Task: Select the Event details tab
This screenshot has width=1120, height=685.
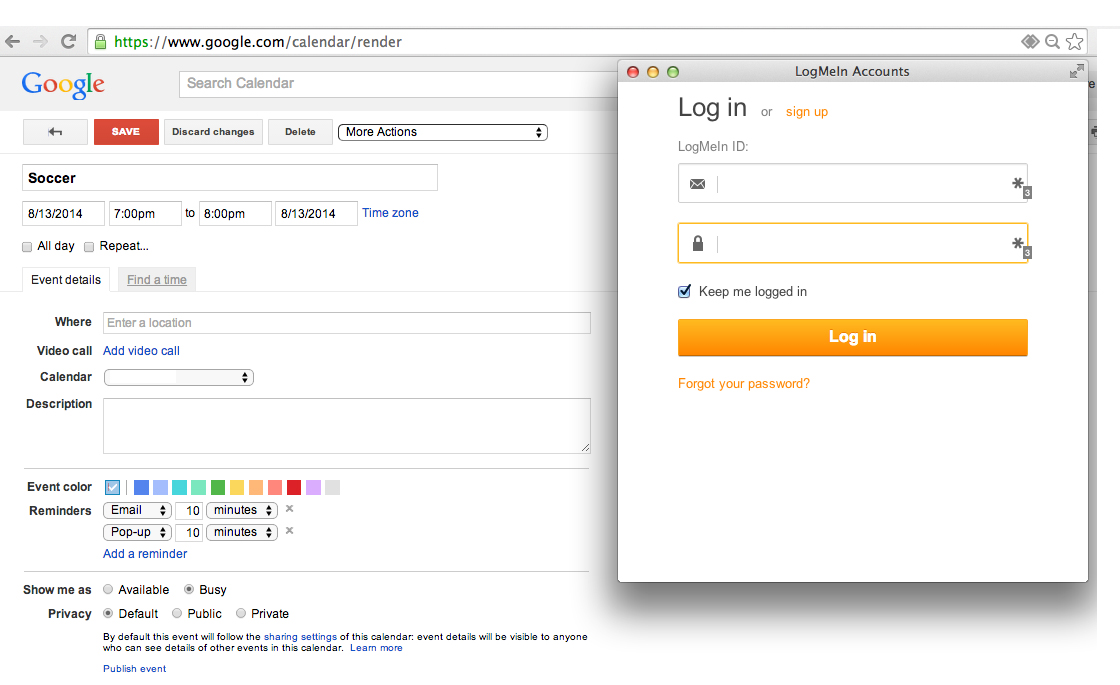Action: click(x=66, y=280)
